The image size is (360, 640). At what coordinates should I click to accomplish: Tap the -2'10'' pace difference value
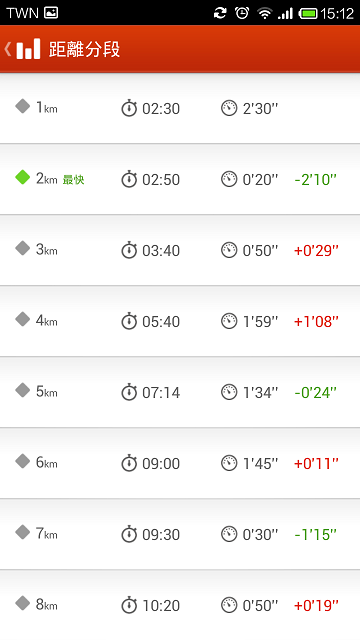tap(316, 180)
